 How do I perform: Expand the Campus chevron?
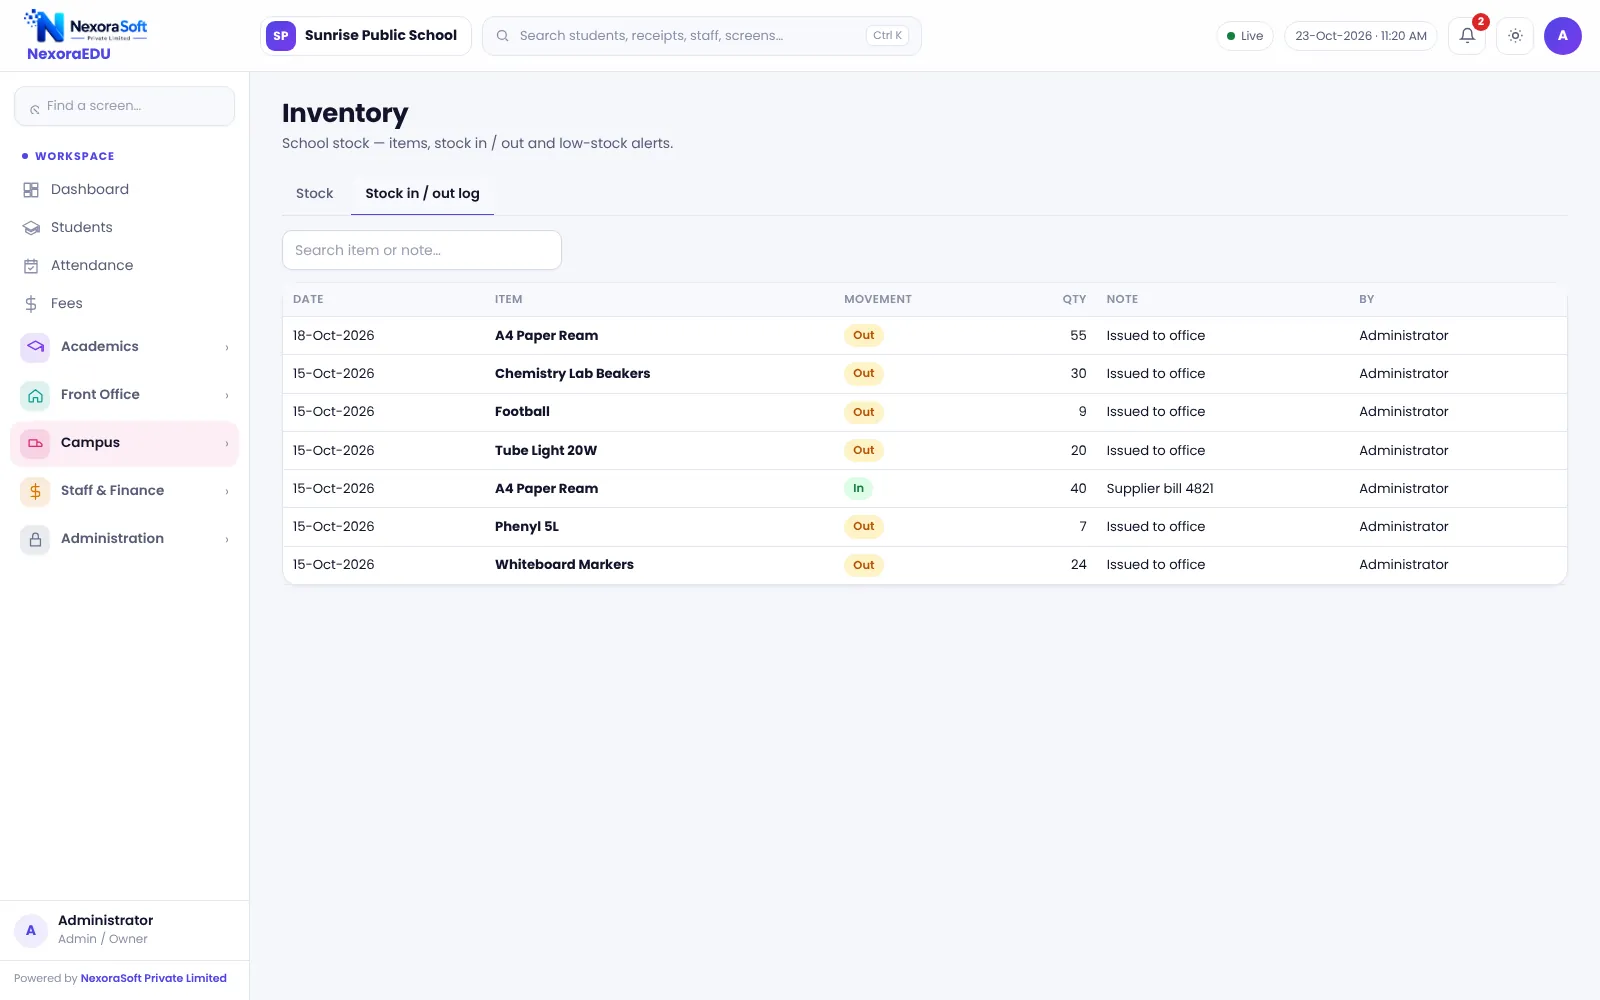click(x=227, y=444)
